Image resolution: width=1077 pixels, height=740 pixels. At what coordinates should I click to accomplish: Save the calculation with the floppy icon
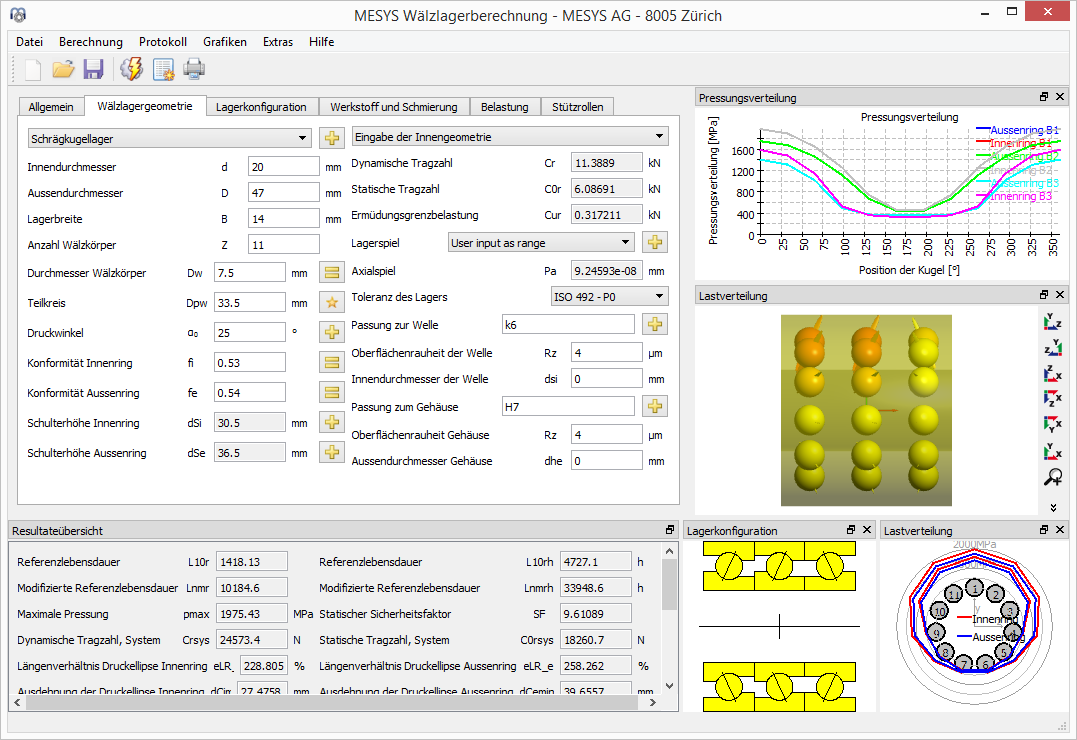pos(93,69)
